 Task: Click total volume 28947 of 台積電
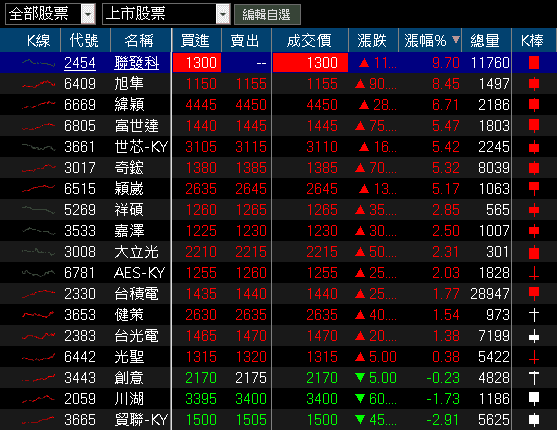click(x=490, y=294)
